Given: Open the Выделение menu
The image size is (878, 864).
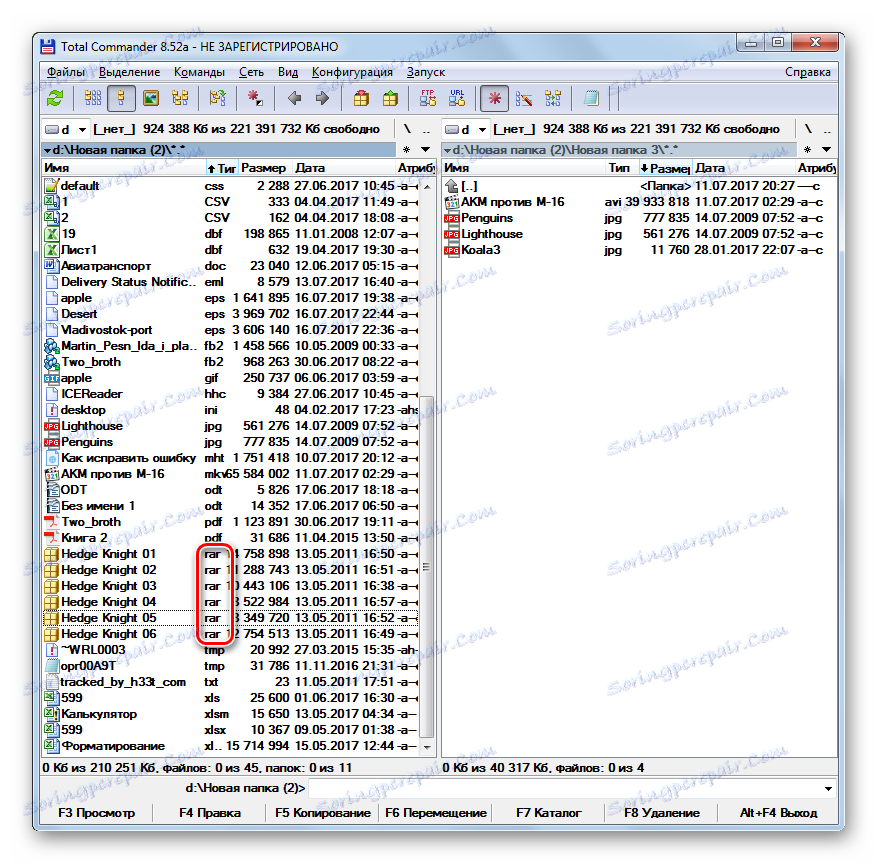Looking at the screenshot, I should pyautogui.click(x=129, y=72).
